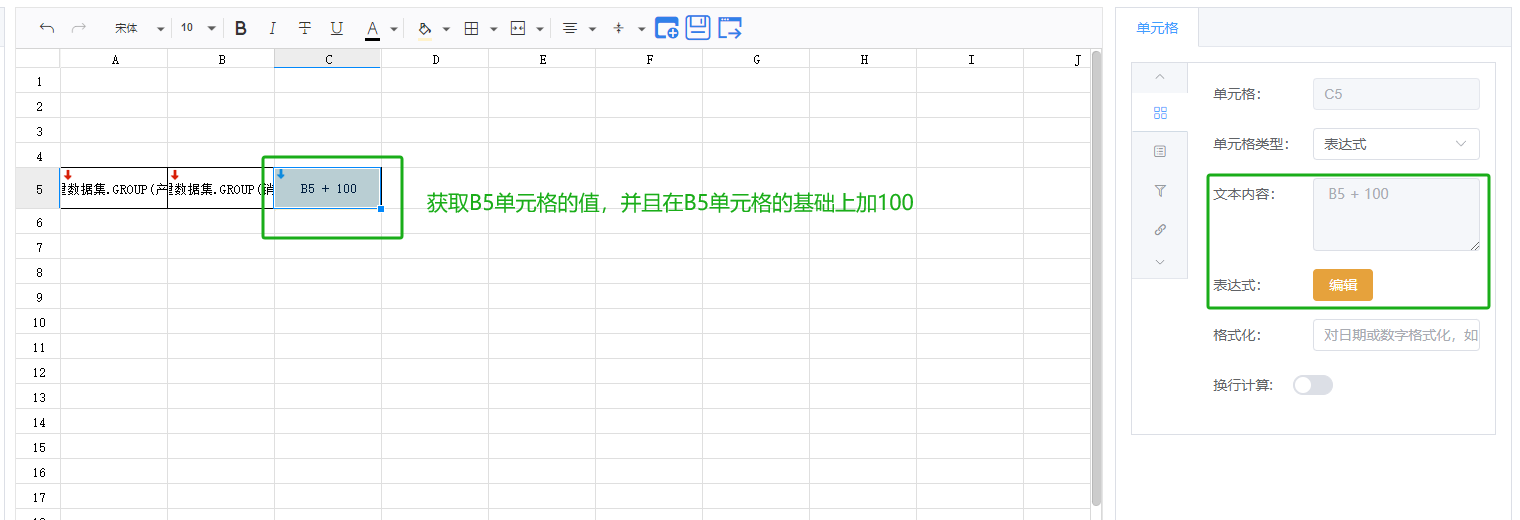Expand the vertical align dropdown arrow
The width and height of the screenshot is (1520, 520).
tap(641, 29)
